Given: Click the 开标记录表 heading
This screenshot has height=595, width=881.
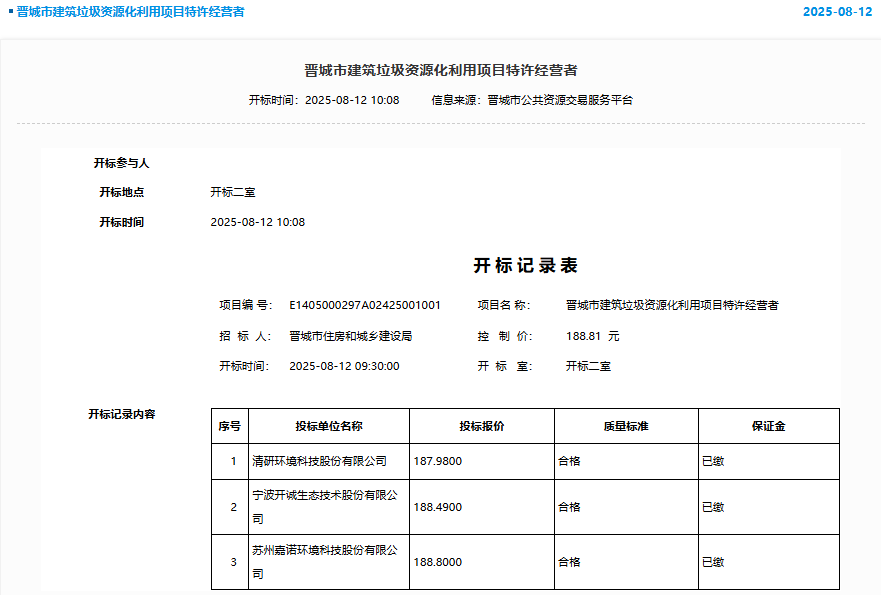Looking at the screenshot, I should click(525, 266).
